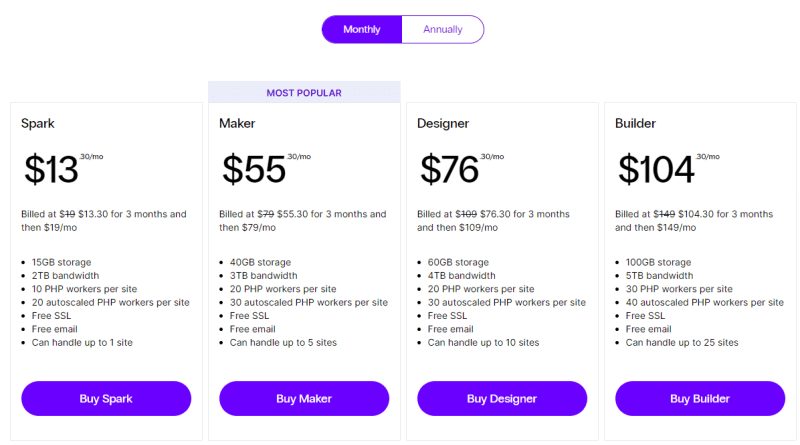Click the Buy Designer button

[x=502, y=399]
